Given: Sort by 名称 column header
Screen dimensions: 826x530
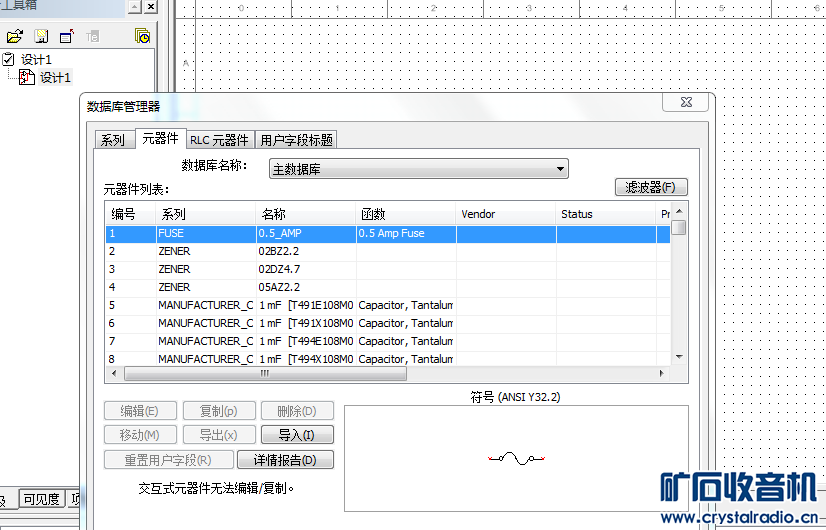Looking at the screenshot, I should click(x=306, y=214).
